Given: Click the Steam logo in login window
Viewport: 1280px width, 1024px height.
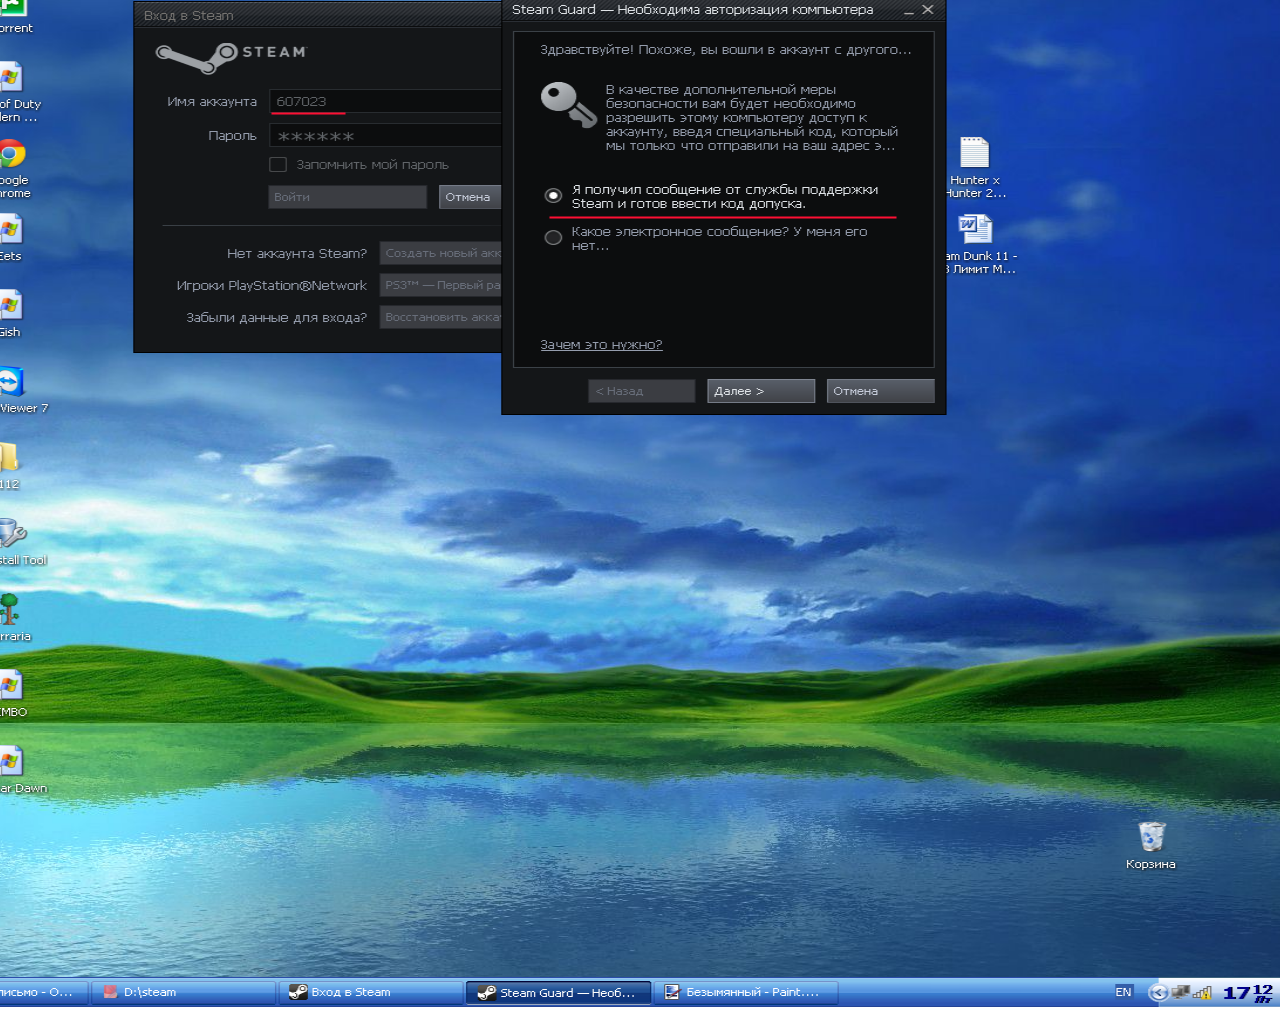Looking at the screenshot, I should pos(231,56).
